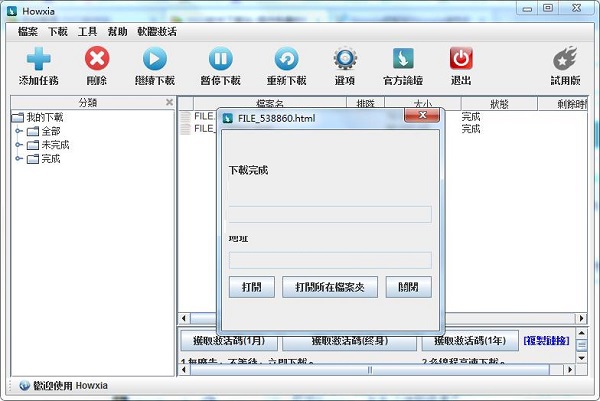
Task: Click bottom panel vertical scrollbar up arrow
Action: [582, 333]
